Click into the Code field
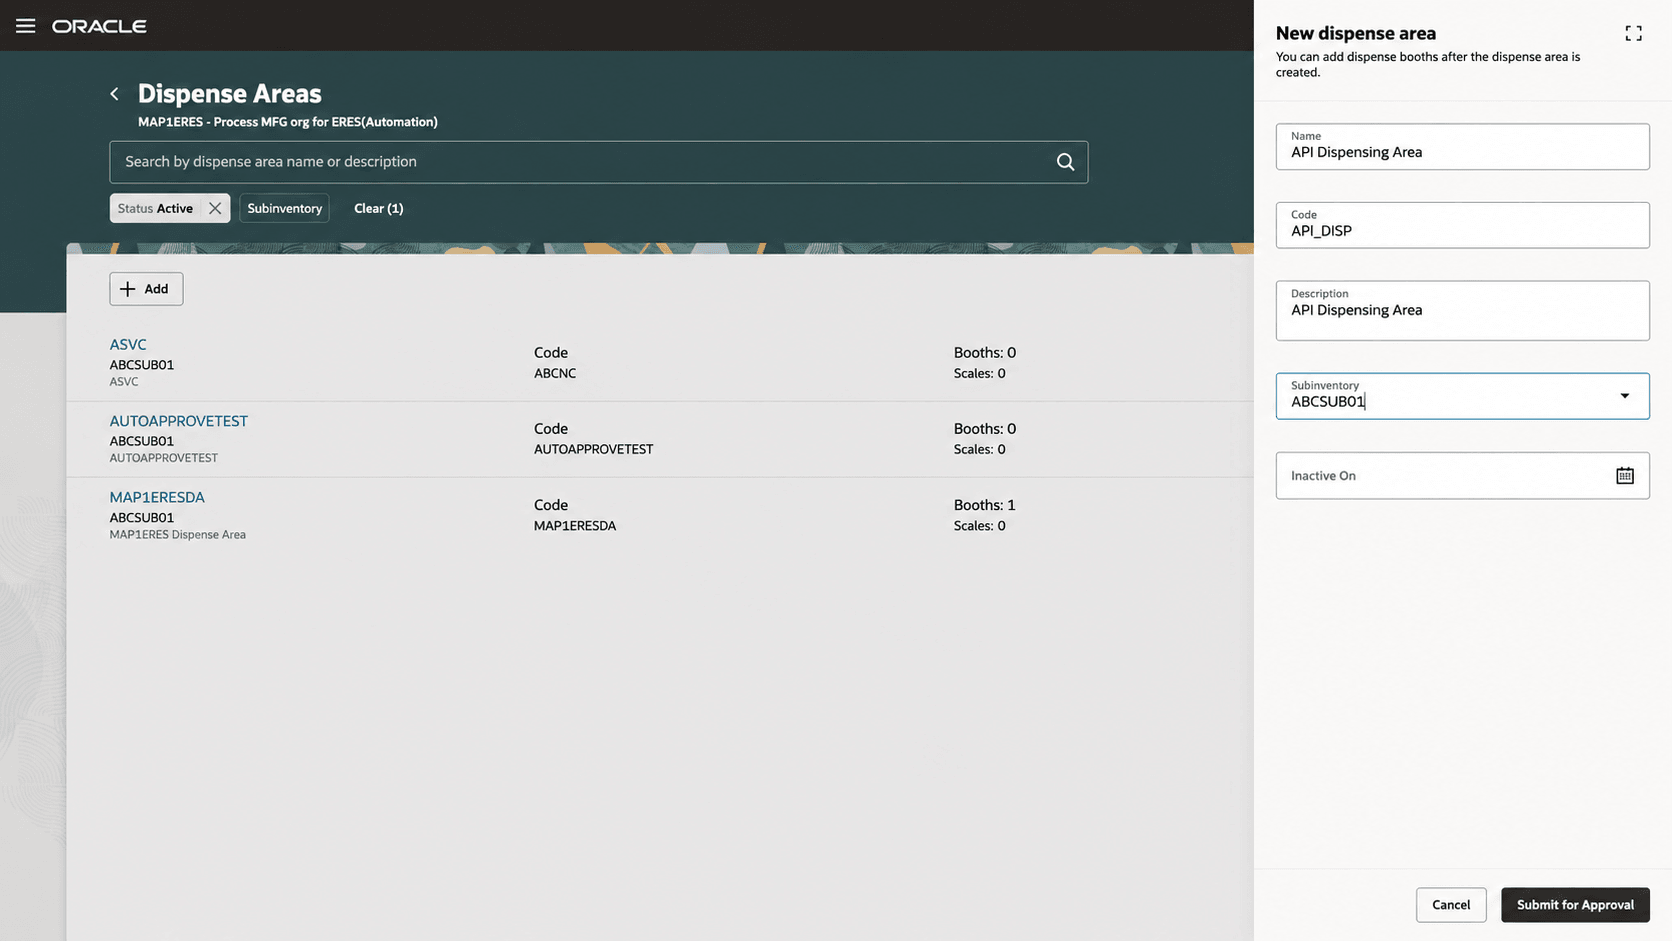 pos(1462,225)
